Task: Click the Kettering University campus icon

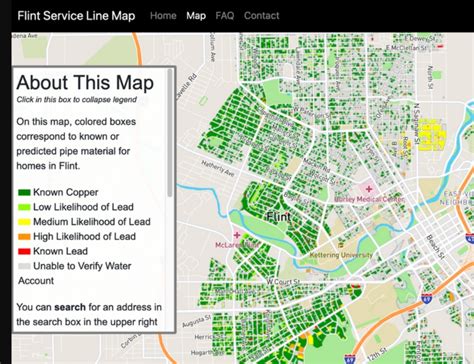Action: coord(340,245)
